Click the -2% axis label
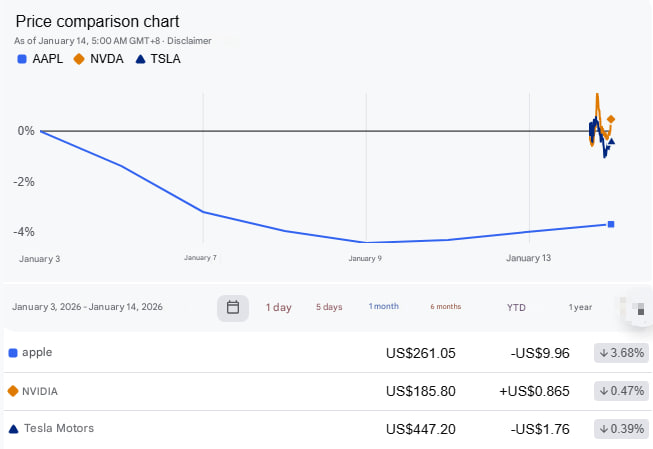653x449 pixels. click(24, 182)
